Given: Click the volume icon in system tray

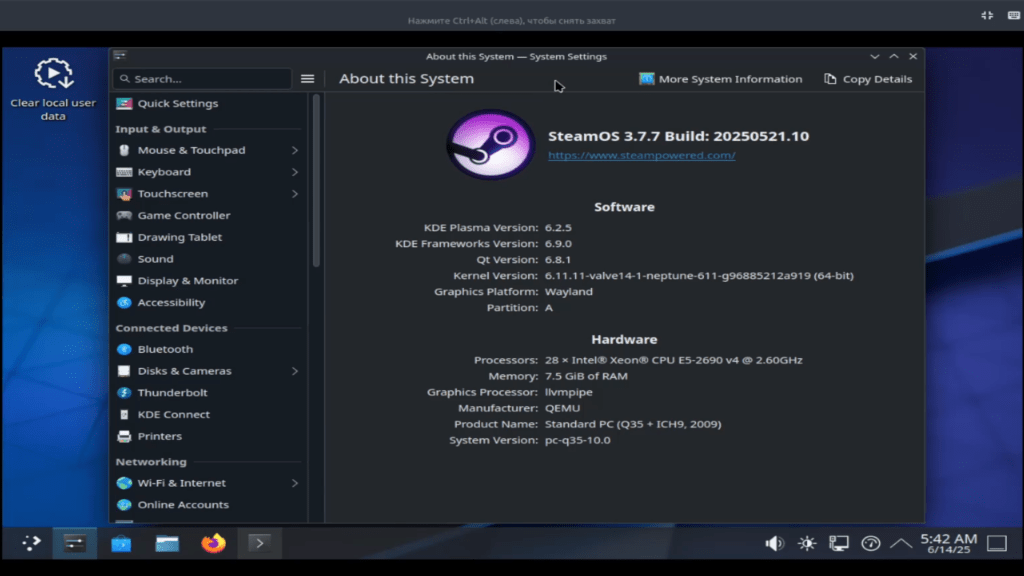Looking at the screenshot, I should tap(774, 543).
